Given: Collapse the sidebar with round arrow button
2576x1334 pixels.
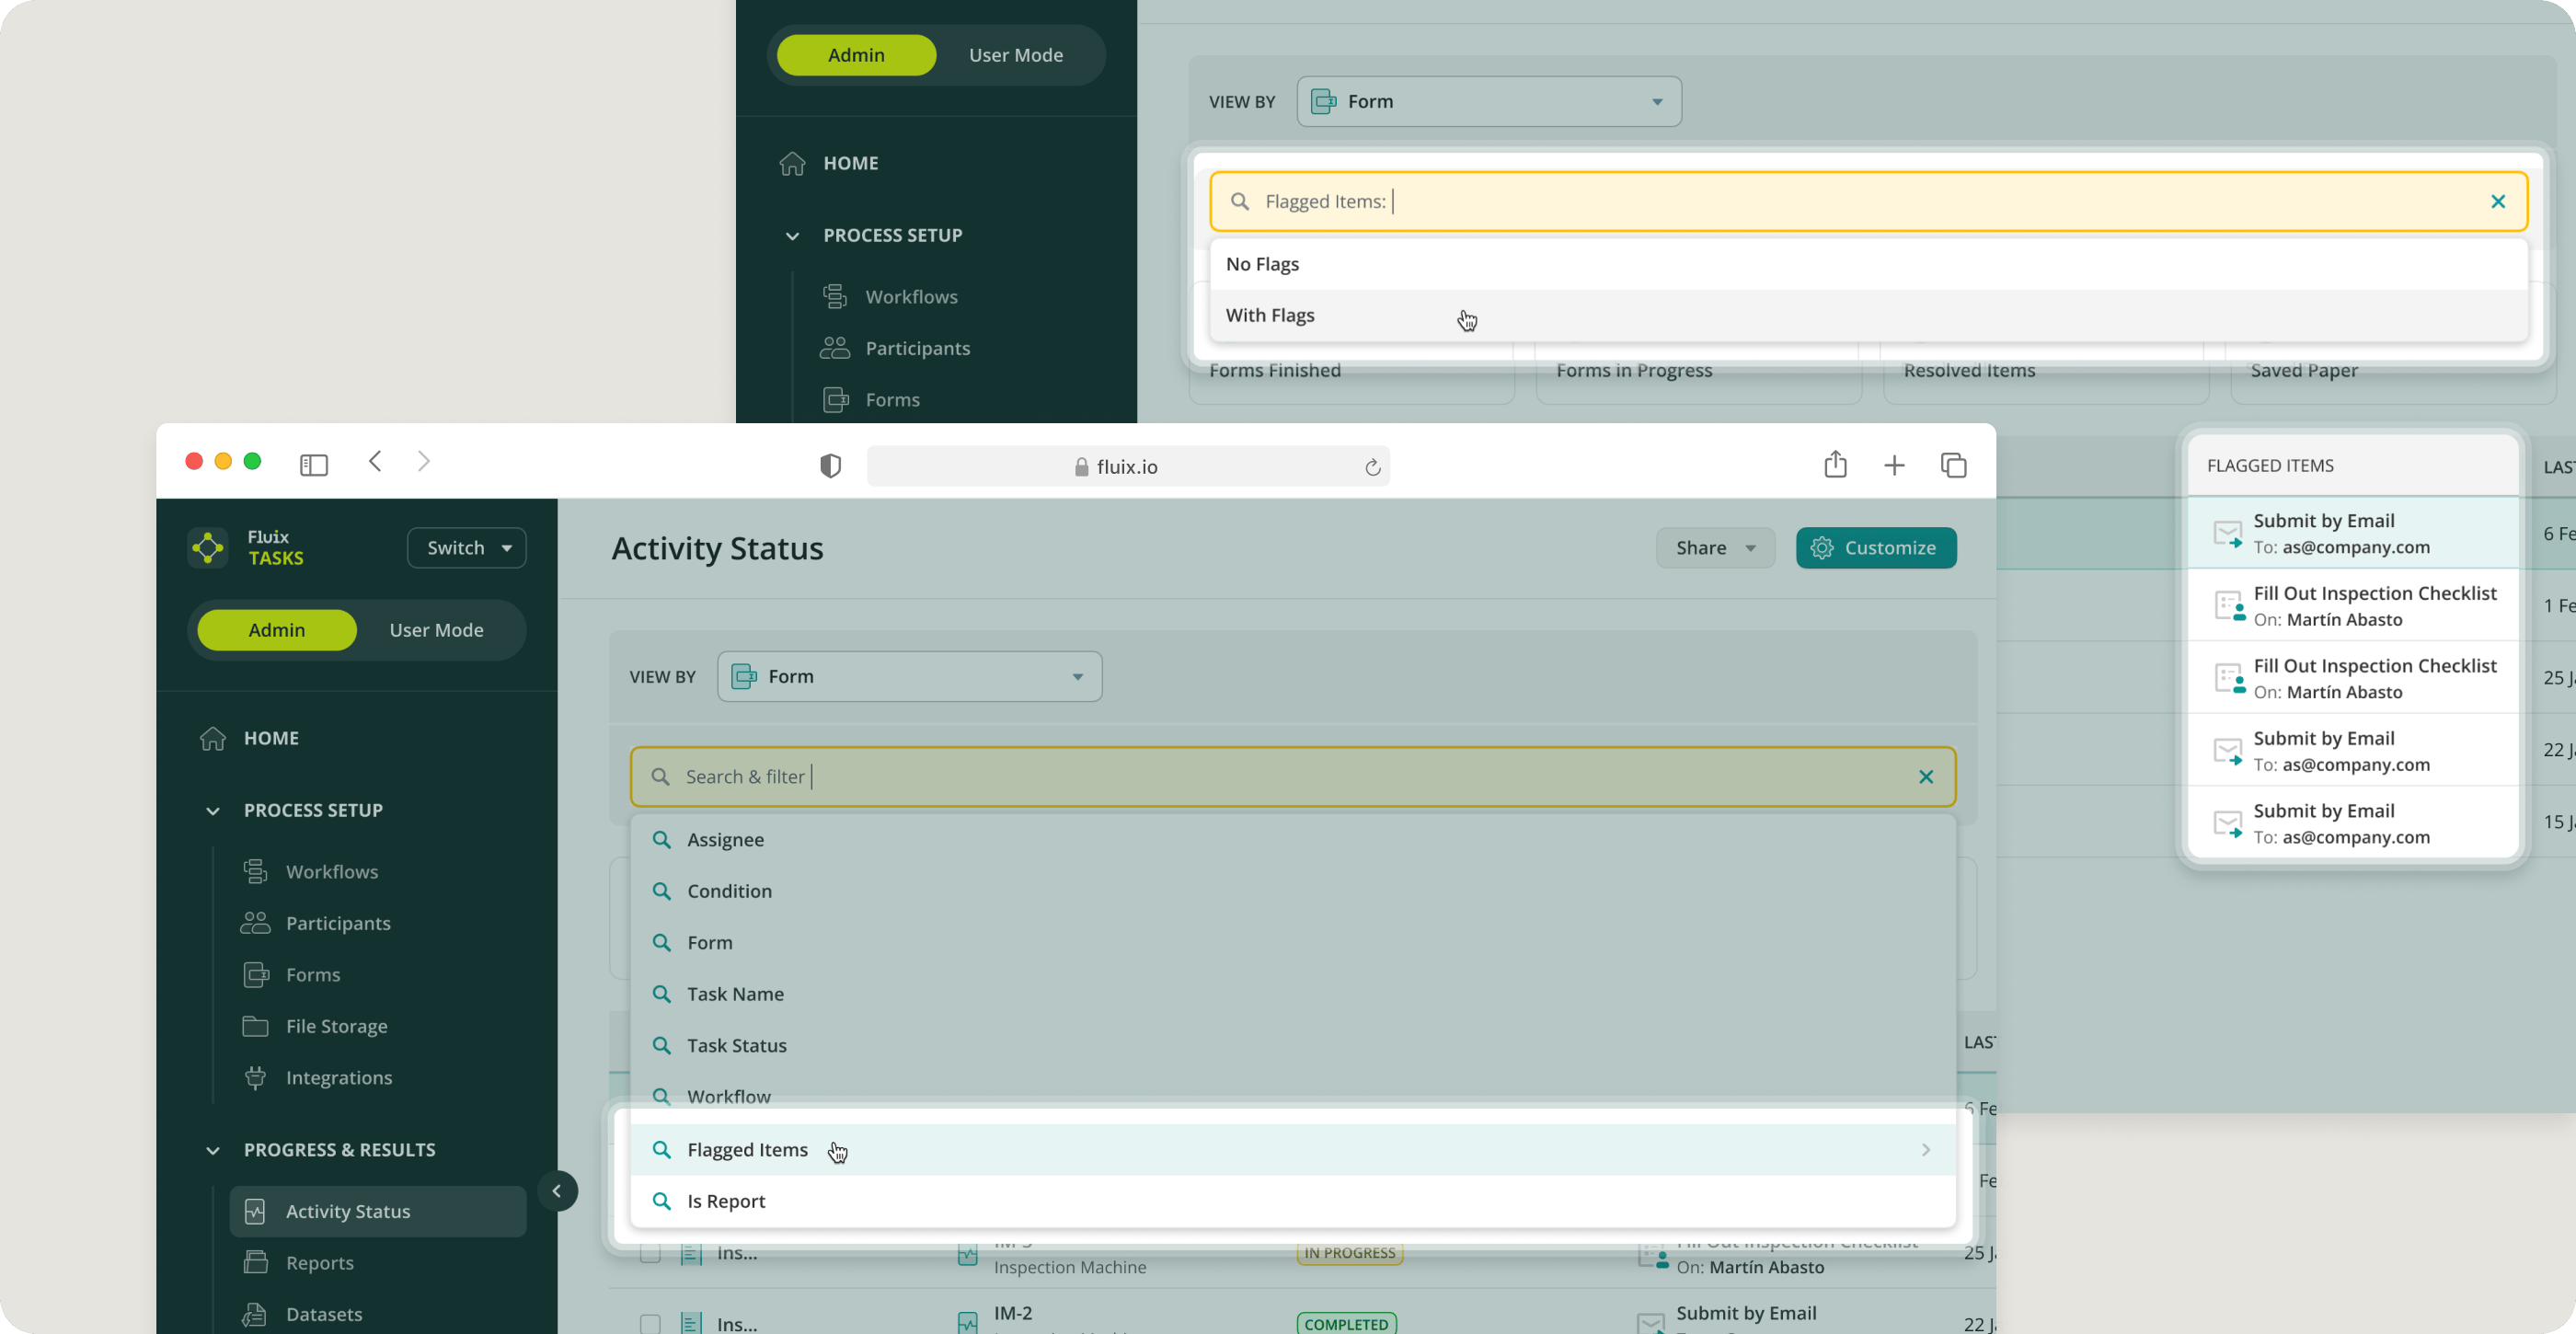Looking at the screenshot, I should pos(557,1191).
